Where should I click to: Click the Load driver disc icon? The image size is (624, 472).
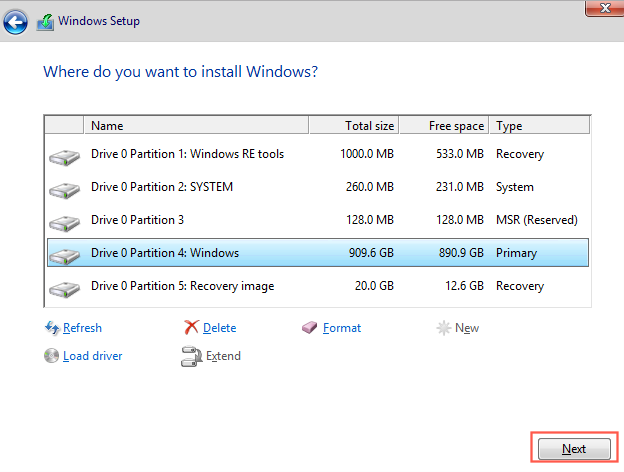pos(51,355)
